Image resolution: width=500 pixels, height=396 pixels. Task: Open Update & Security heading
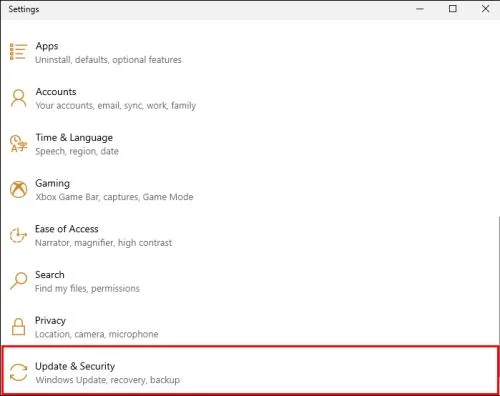coord(75,366)
